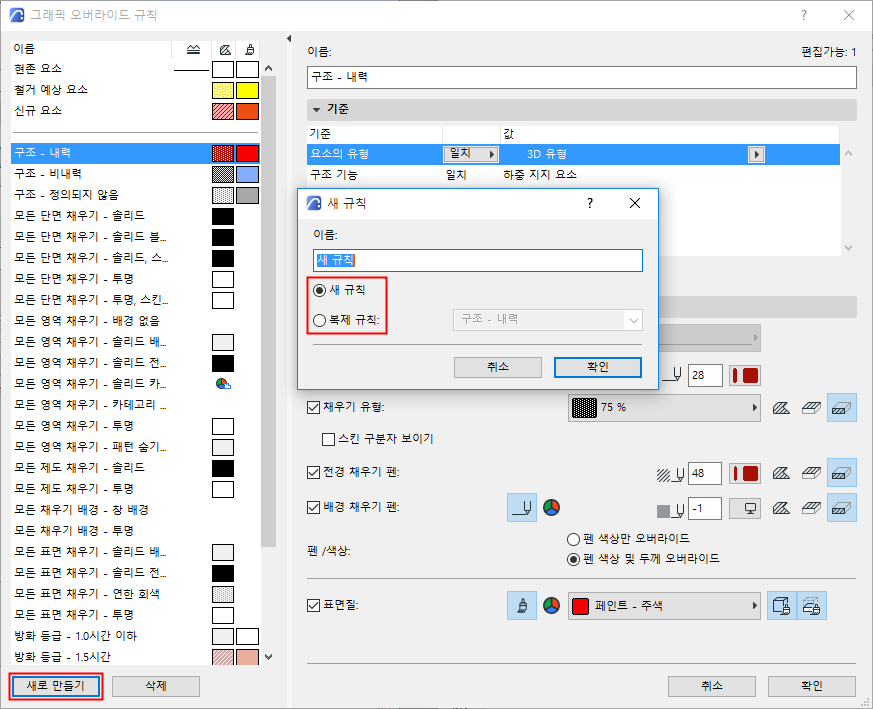This screenshot has width=873, height=709.
Task: Select 펜 색상 및 두께 오버라이드 radio
Action: [x=573, y=559]
